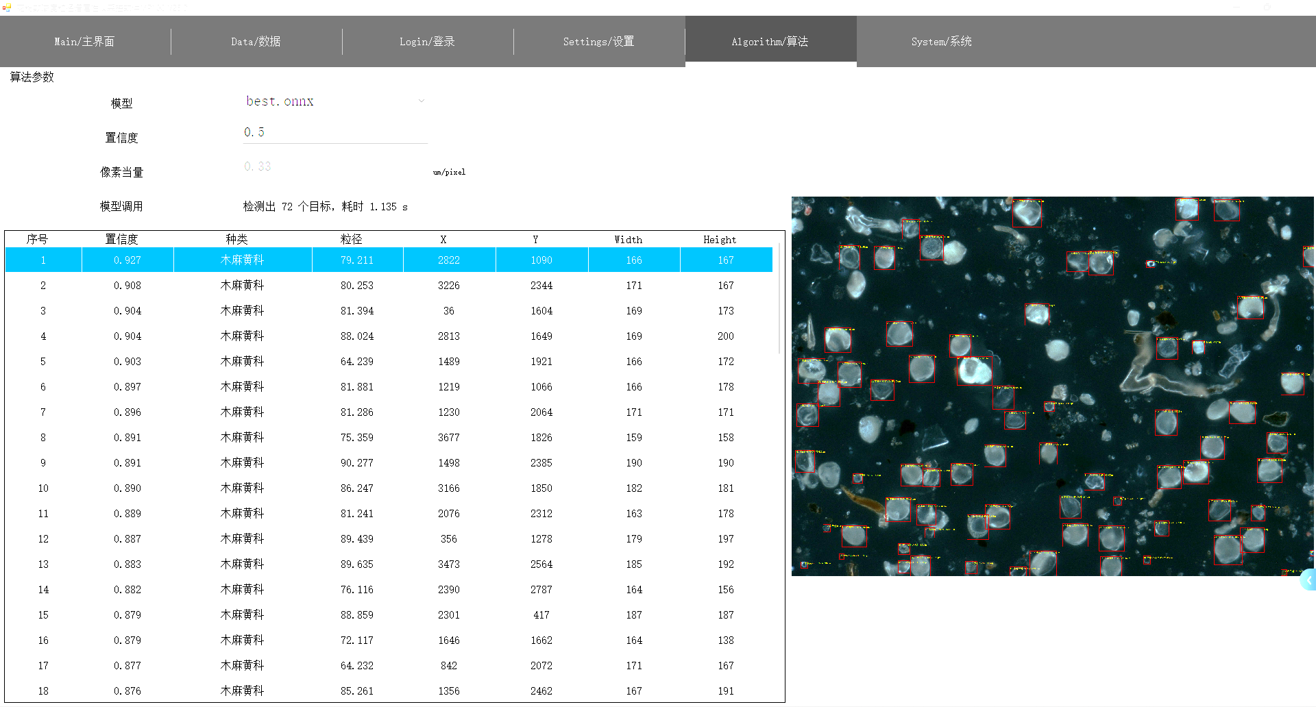Image resolution: width=1316 pixels, height=707 pixels.
Task: Go to the Login/登录 tab
Action: (x=427, y=42)
